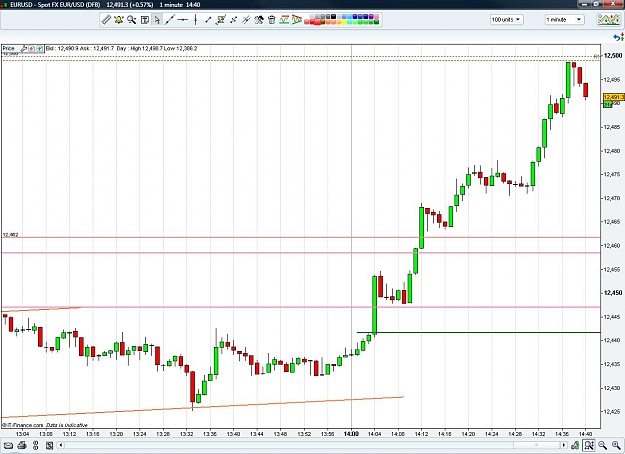The width and height of the screenshot is (625, 454).
Task: Click the 14:40 time axis label
Action: [585, 434]
